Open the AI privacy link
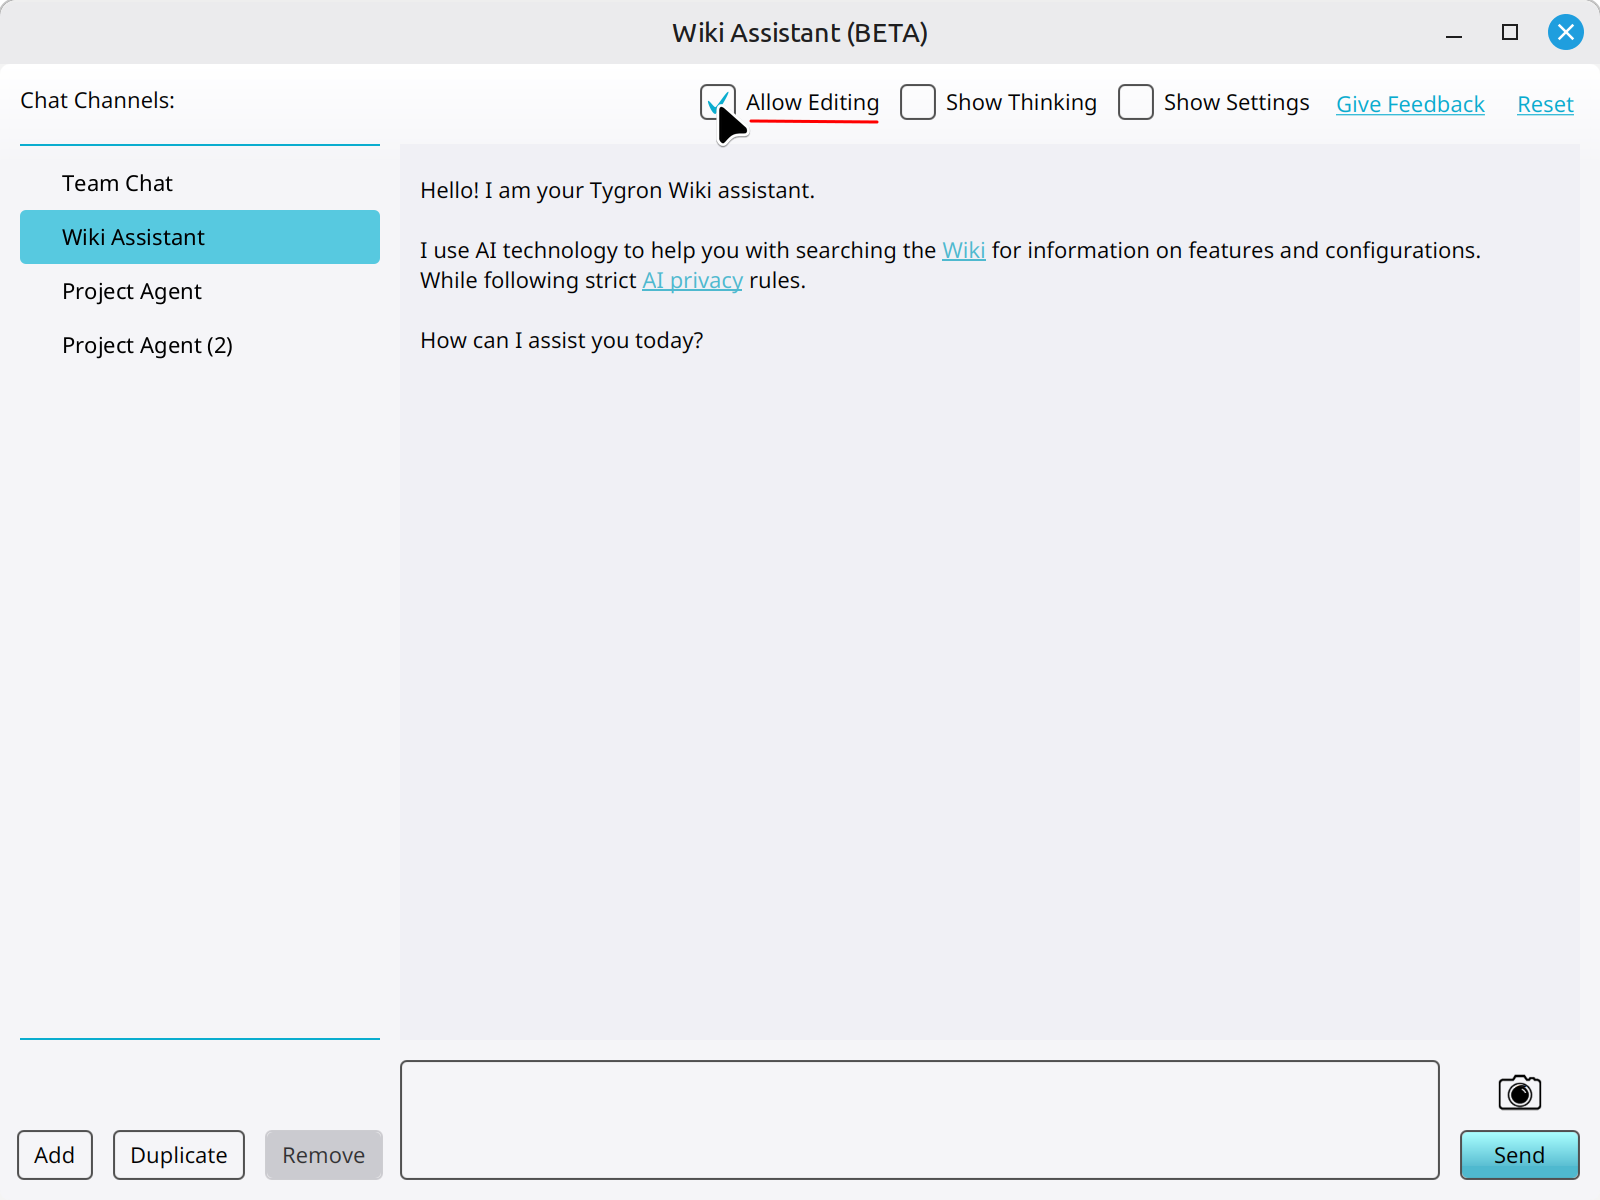1600x1200 pixels. 692,280
